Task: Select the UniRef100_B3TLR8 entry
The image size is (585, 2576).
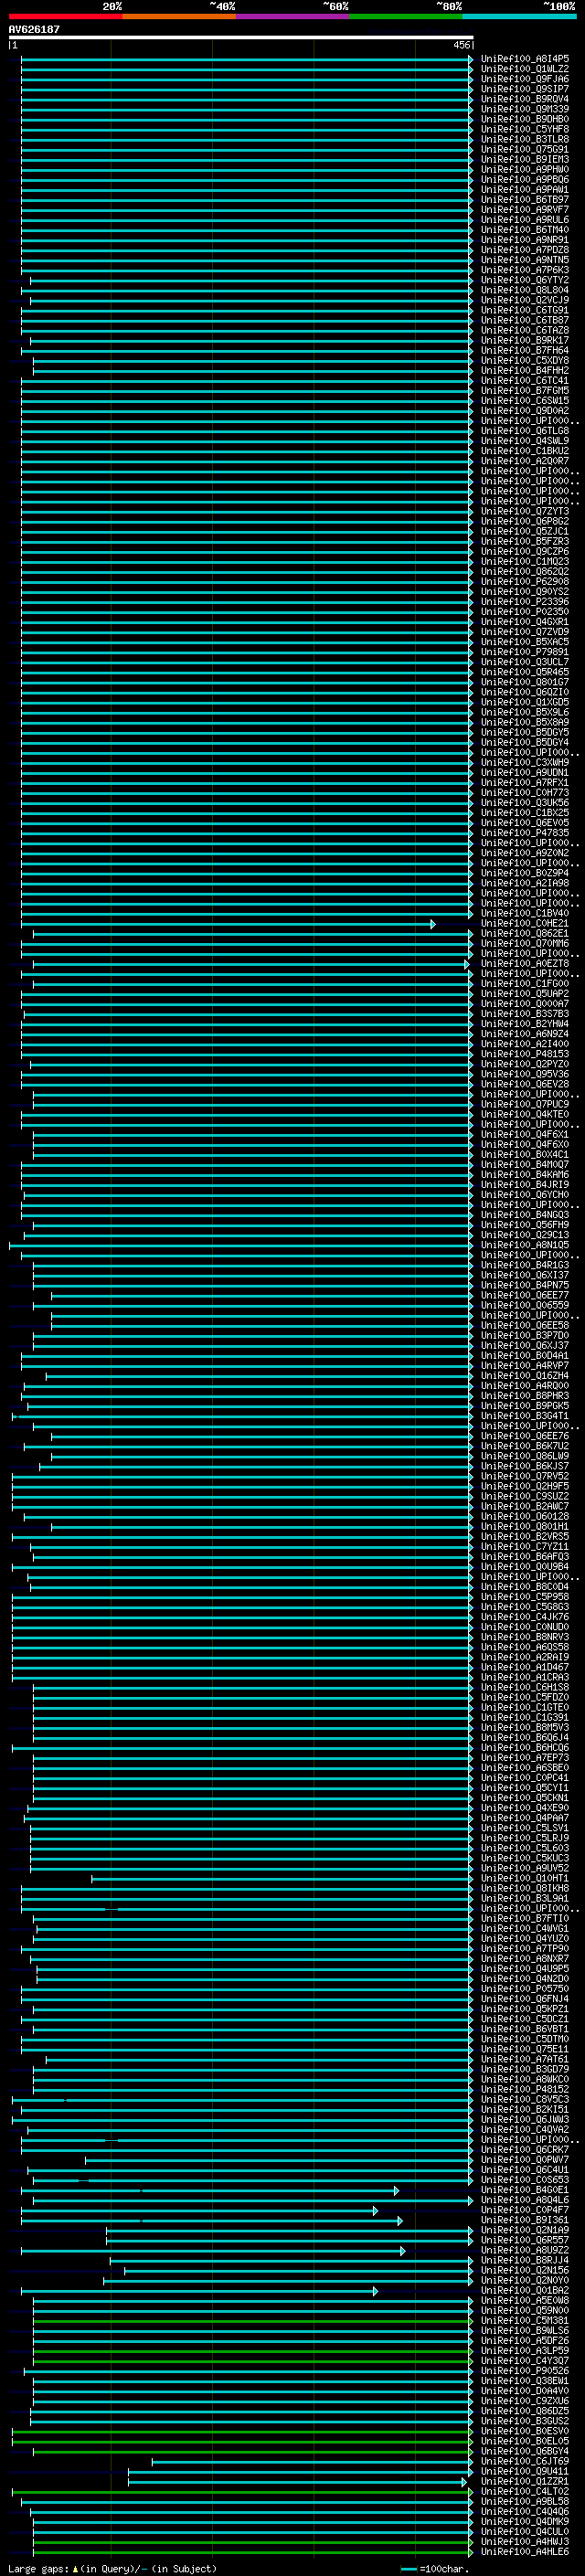Action: 525,139
